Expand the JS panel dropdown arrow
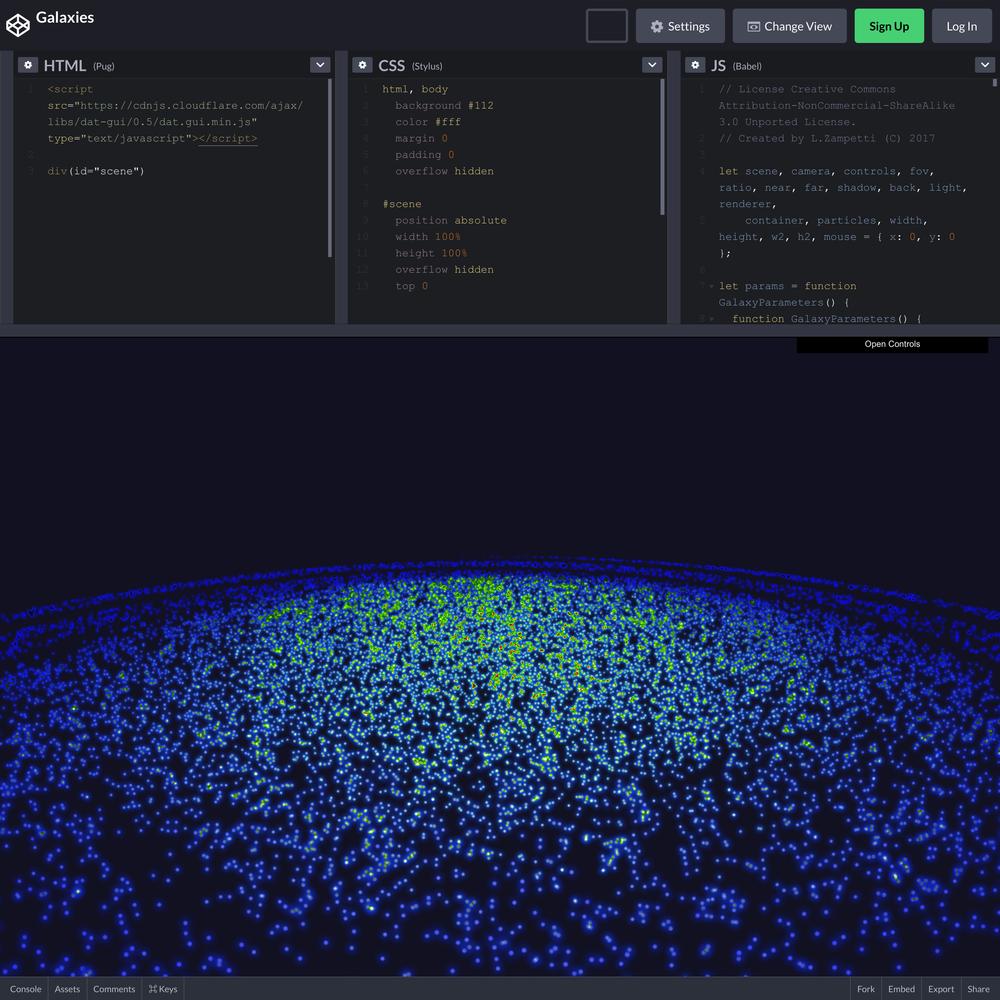 (x=985, y=65)
